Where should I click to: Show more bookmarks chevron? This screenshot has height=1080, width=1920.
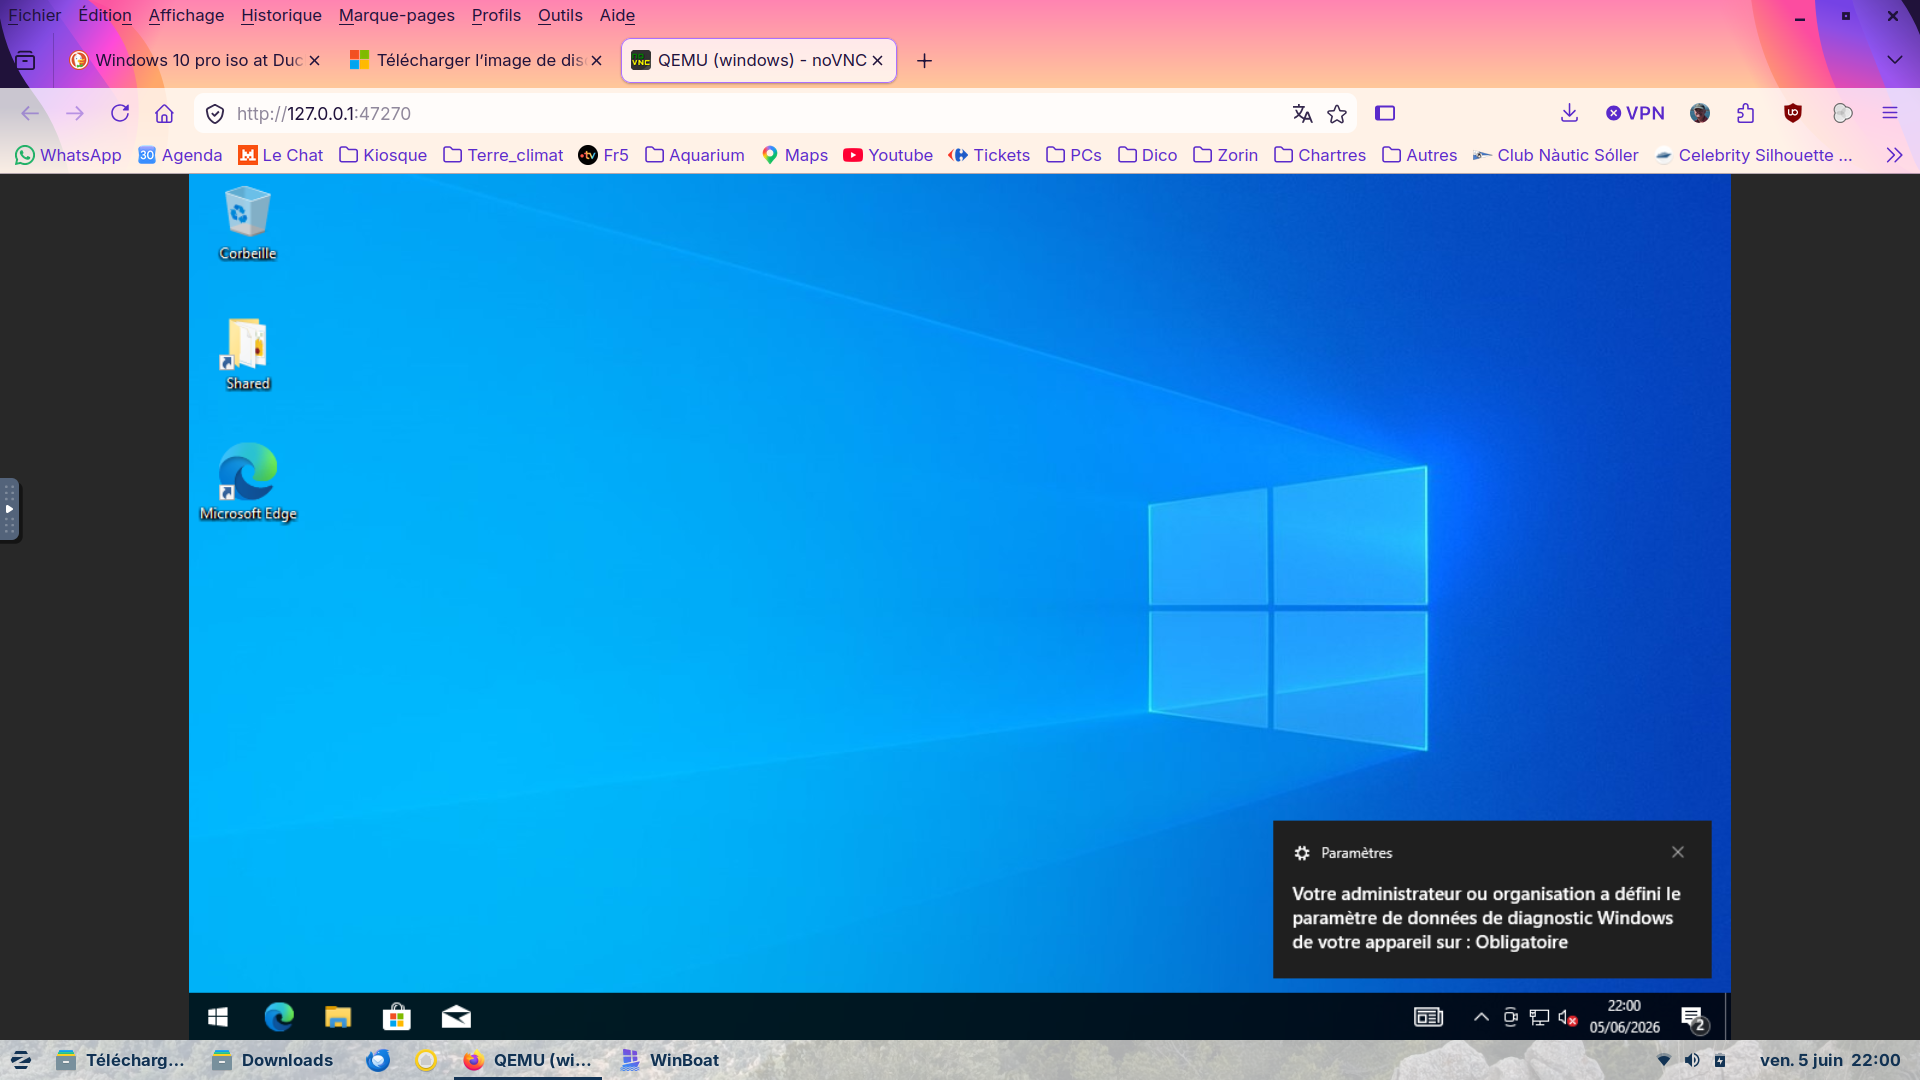tap(1894, 155)
